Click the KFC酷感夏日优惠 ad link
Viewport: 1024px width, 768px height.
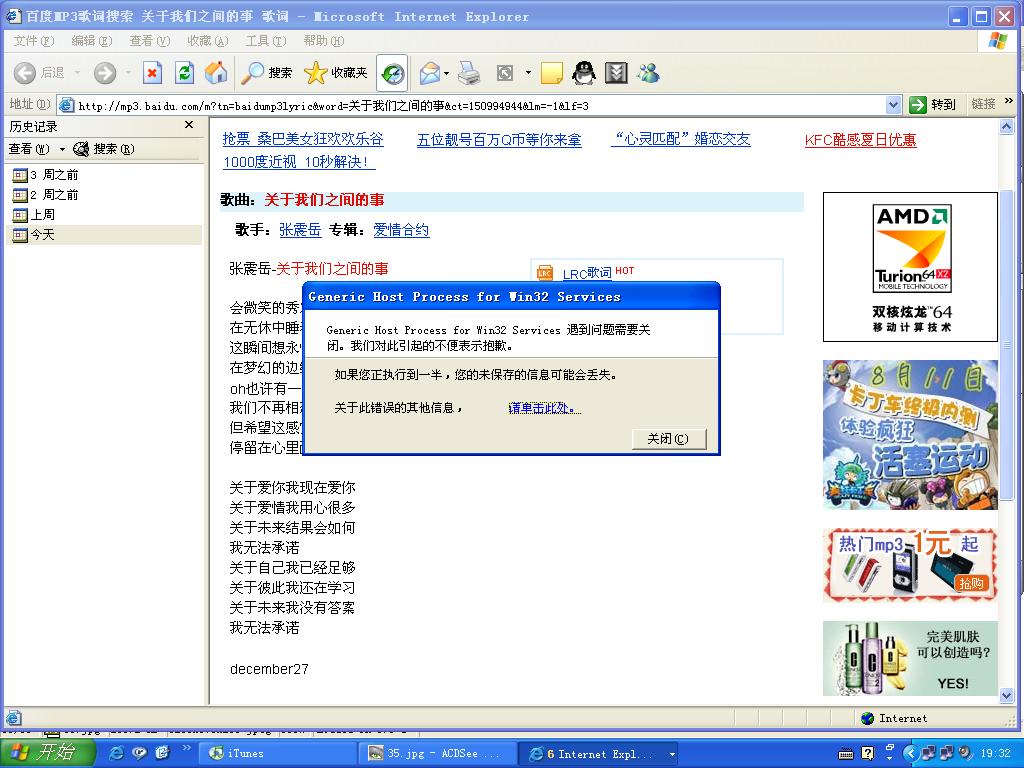(860, 140)
